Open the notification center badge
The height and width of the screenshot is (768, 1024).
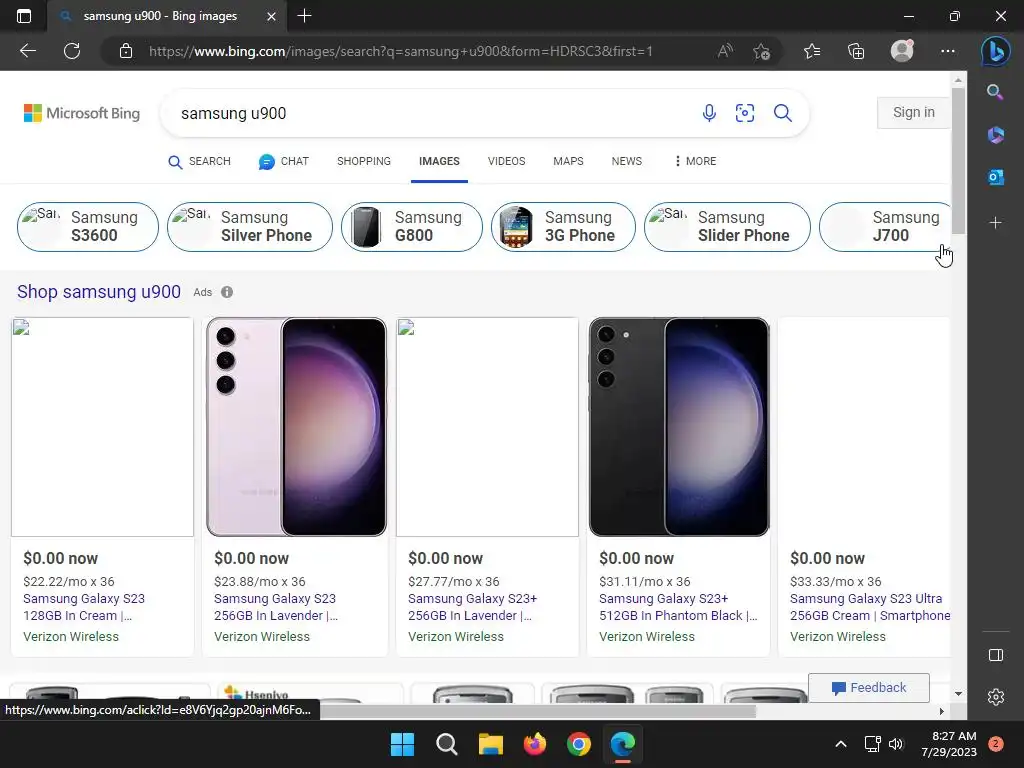(x=996, y=744)
